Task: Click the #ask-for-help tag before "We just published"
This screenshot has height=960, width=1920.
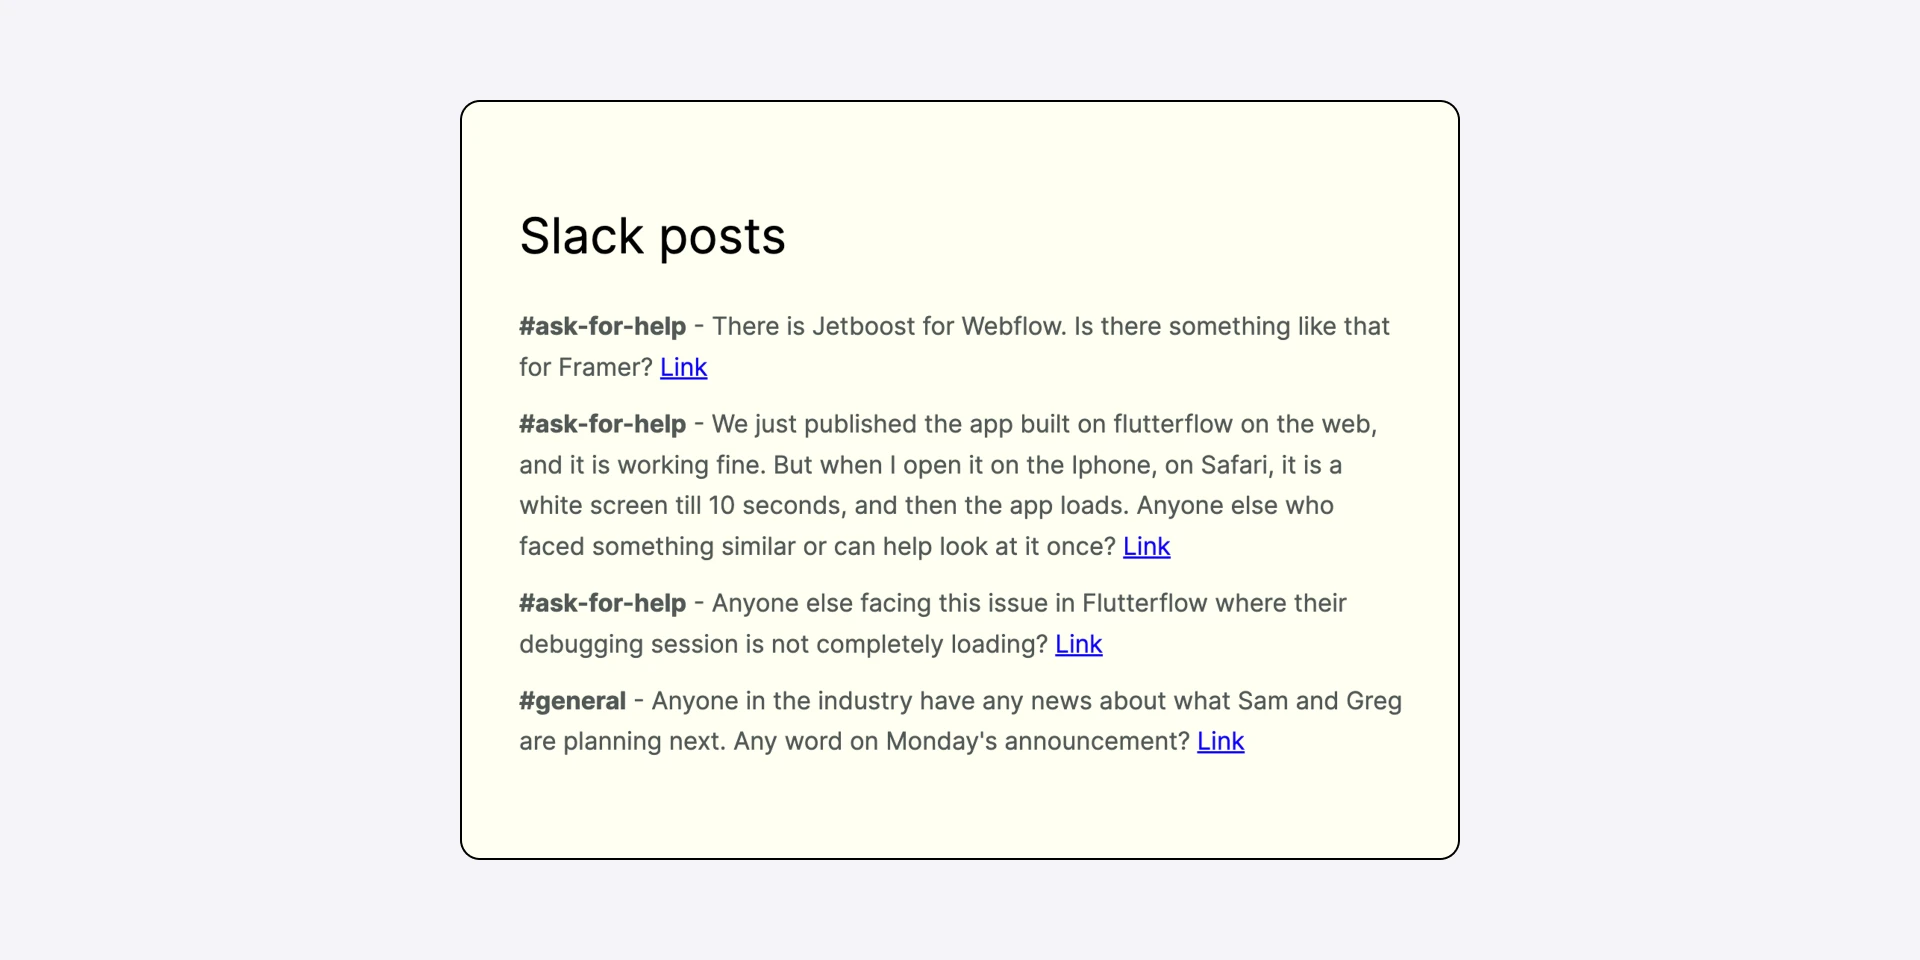Action: pyautogui.click(x=602, y=425)
